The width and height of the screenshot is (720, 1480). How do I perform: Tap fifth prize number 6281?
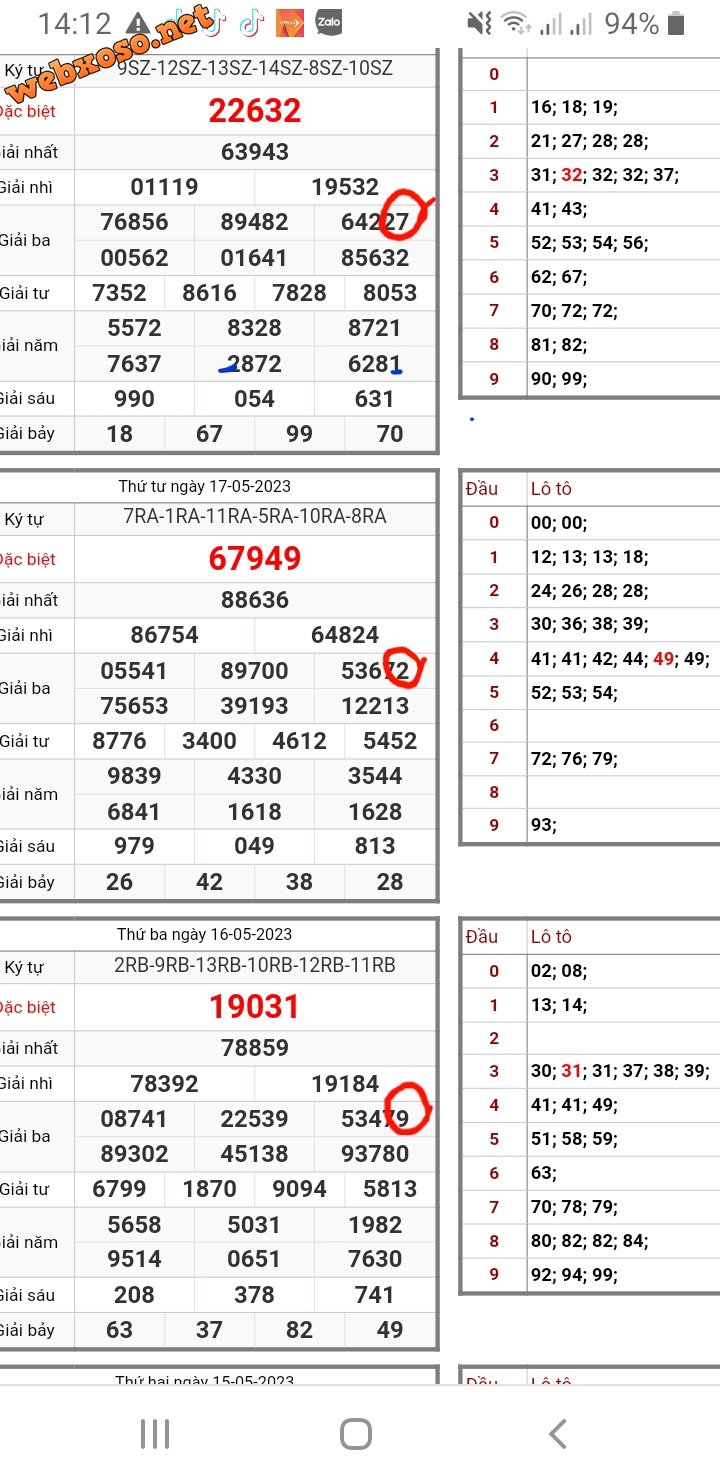(x=375, y=364)
